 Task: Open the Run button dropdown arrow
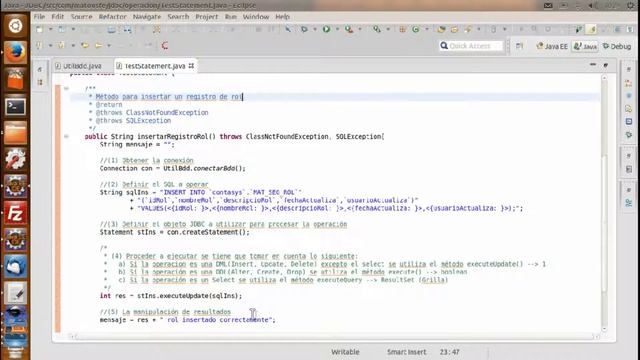coord(337,29)
